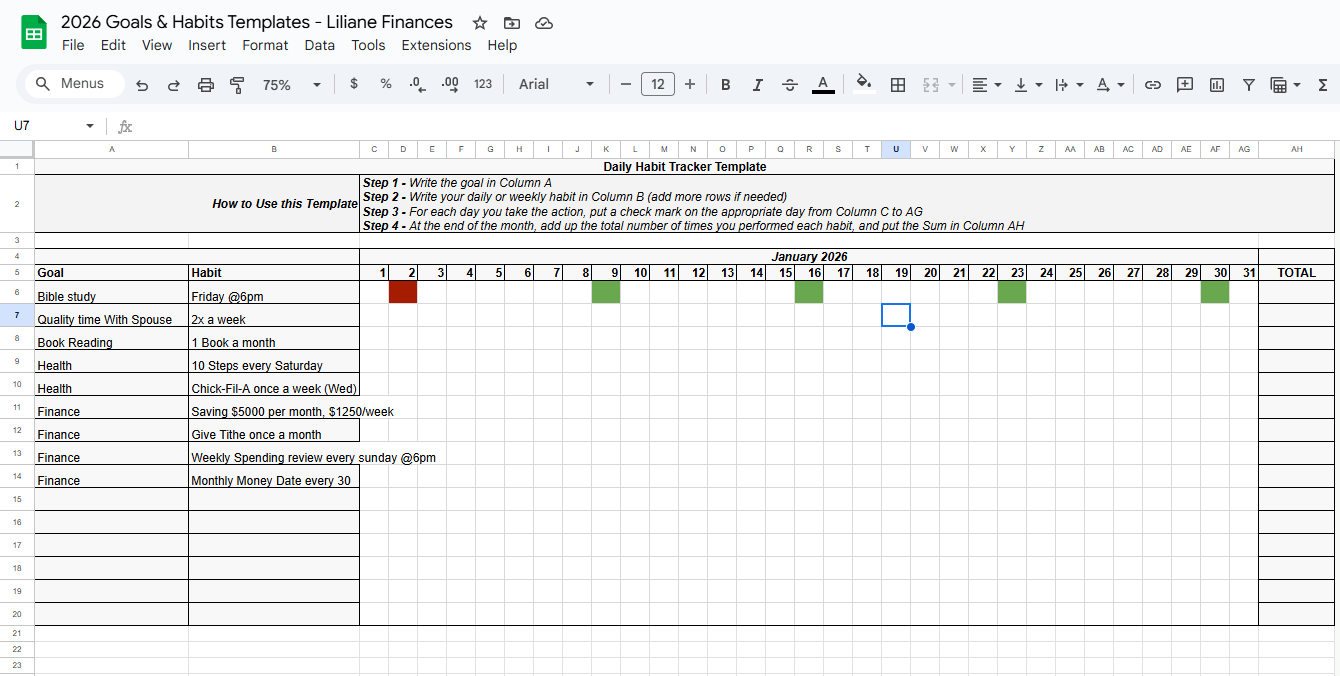Viewport: 1340px width, 676px height.
Task: Select the currency format icon
Action: (353, 84)
